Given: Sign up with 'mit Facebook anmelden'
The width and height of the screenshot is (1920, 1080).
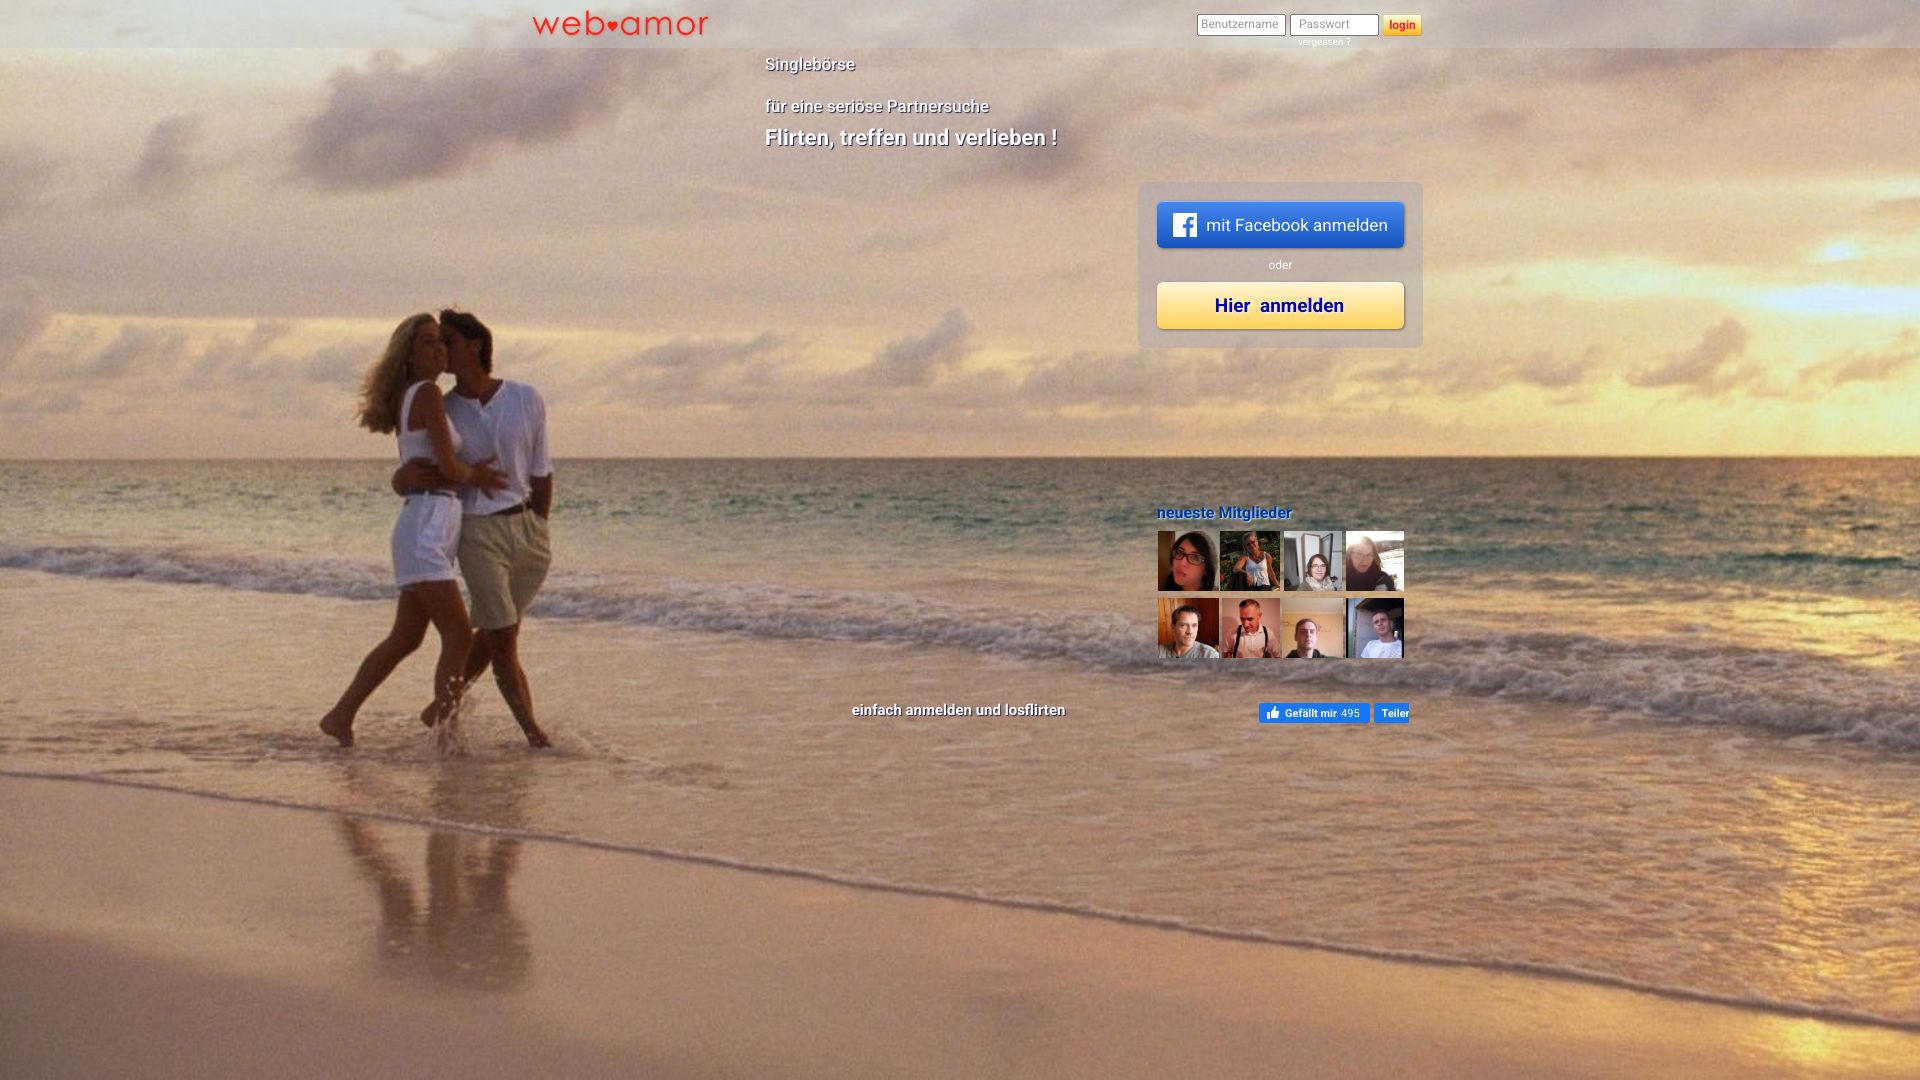Looking at the screenshot, I should coord(1280,225).
